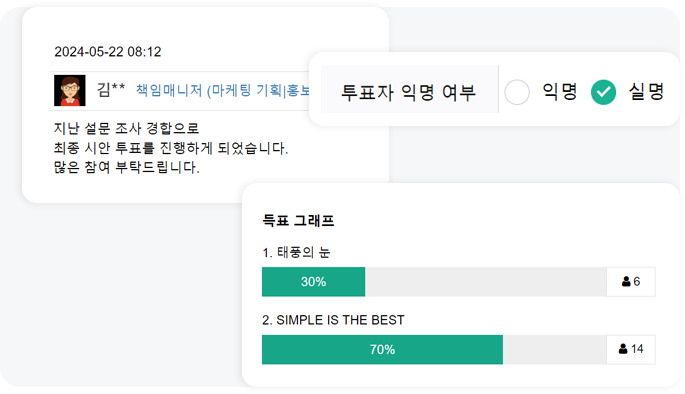The height and width of the screenshot is (394, 685).
Task: Select poll option 1. 태풍의 눈
Action: pyautogui.click(x=296, y=252)
